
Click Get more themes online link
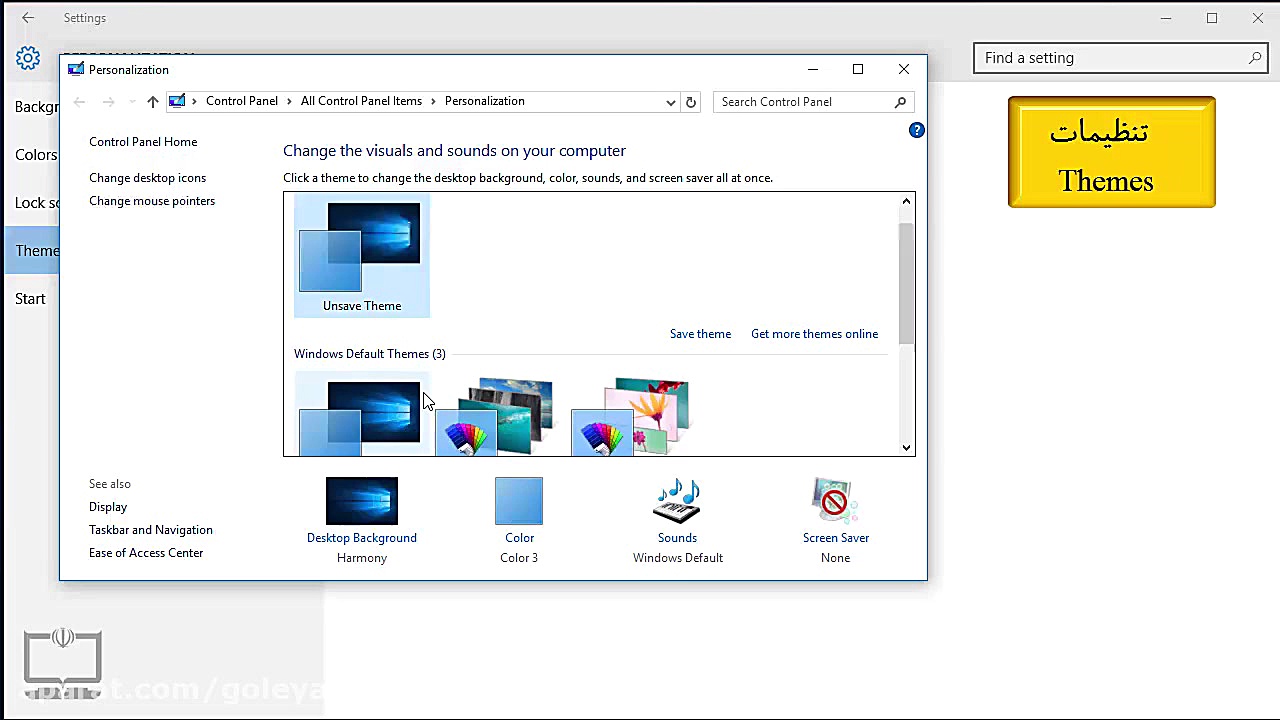[x=814, y=334]
